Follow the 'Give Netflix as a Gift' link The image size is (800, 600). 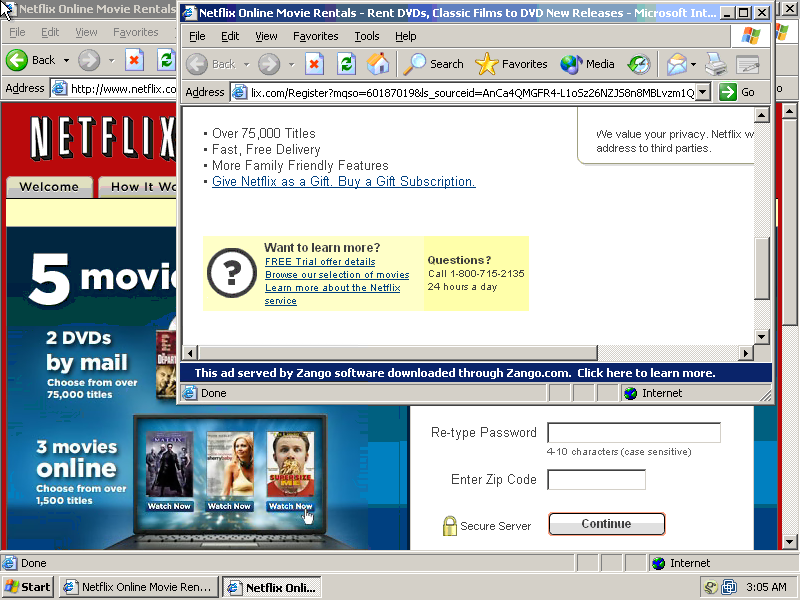pyautogui.click(x=344, y=182)
